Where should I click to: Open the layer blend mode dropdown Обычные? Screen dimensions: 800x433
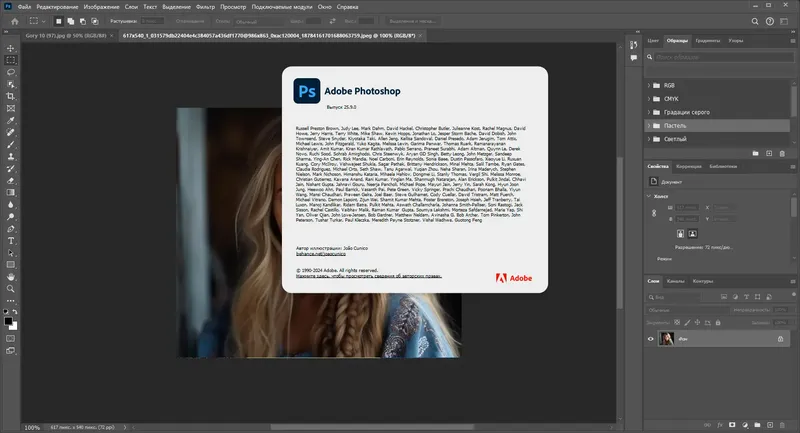(x=687, y=310)
